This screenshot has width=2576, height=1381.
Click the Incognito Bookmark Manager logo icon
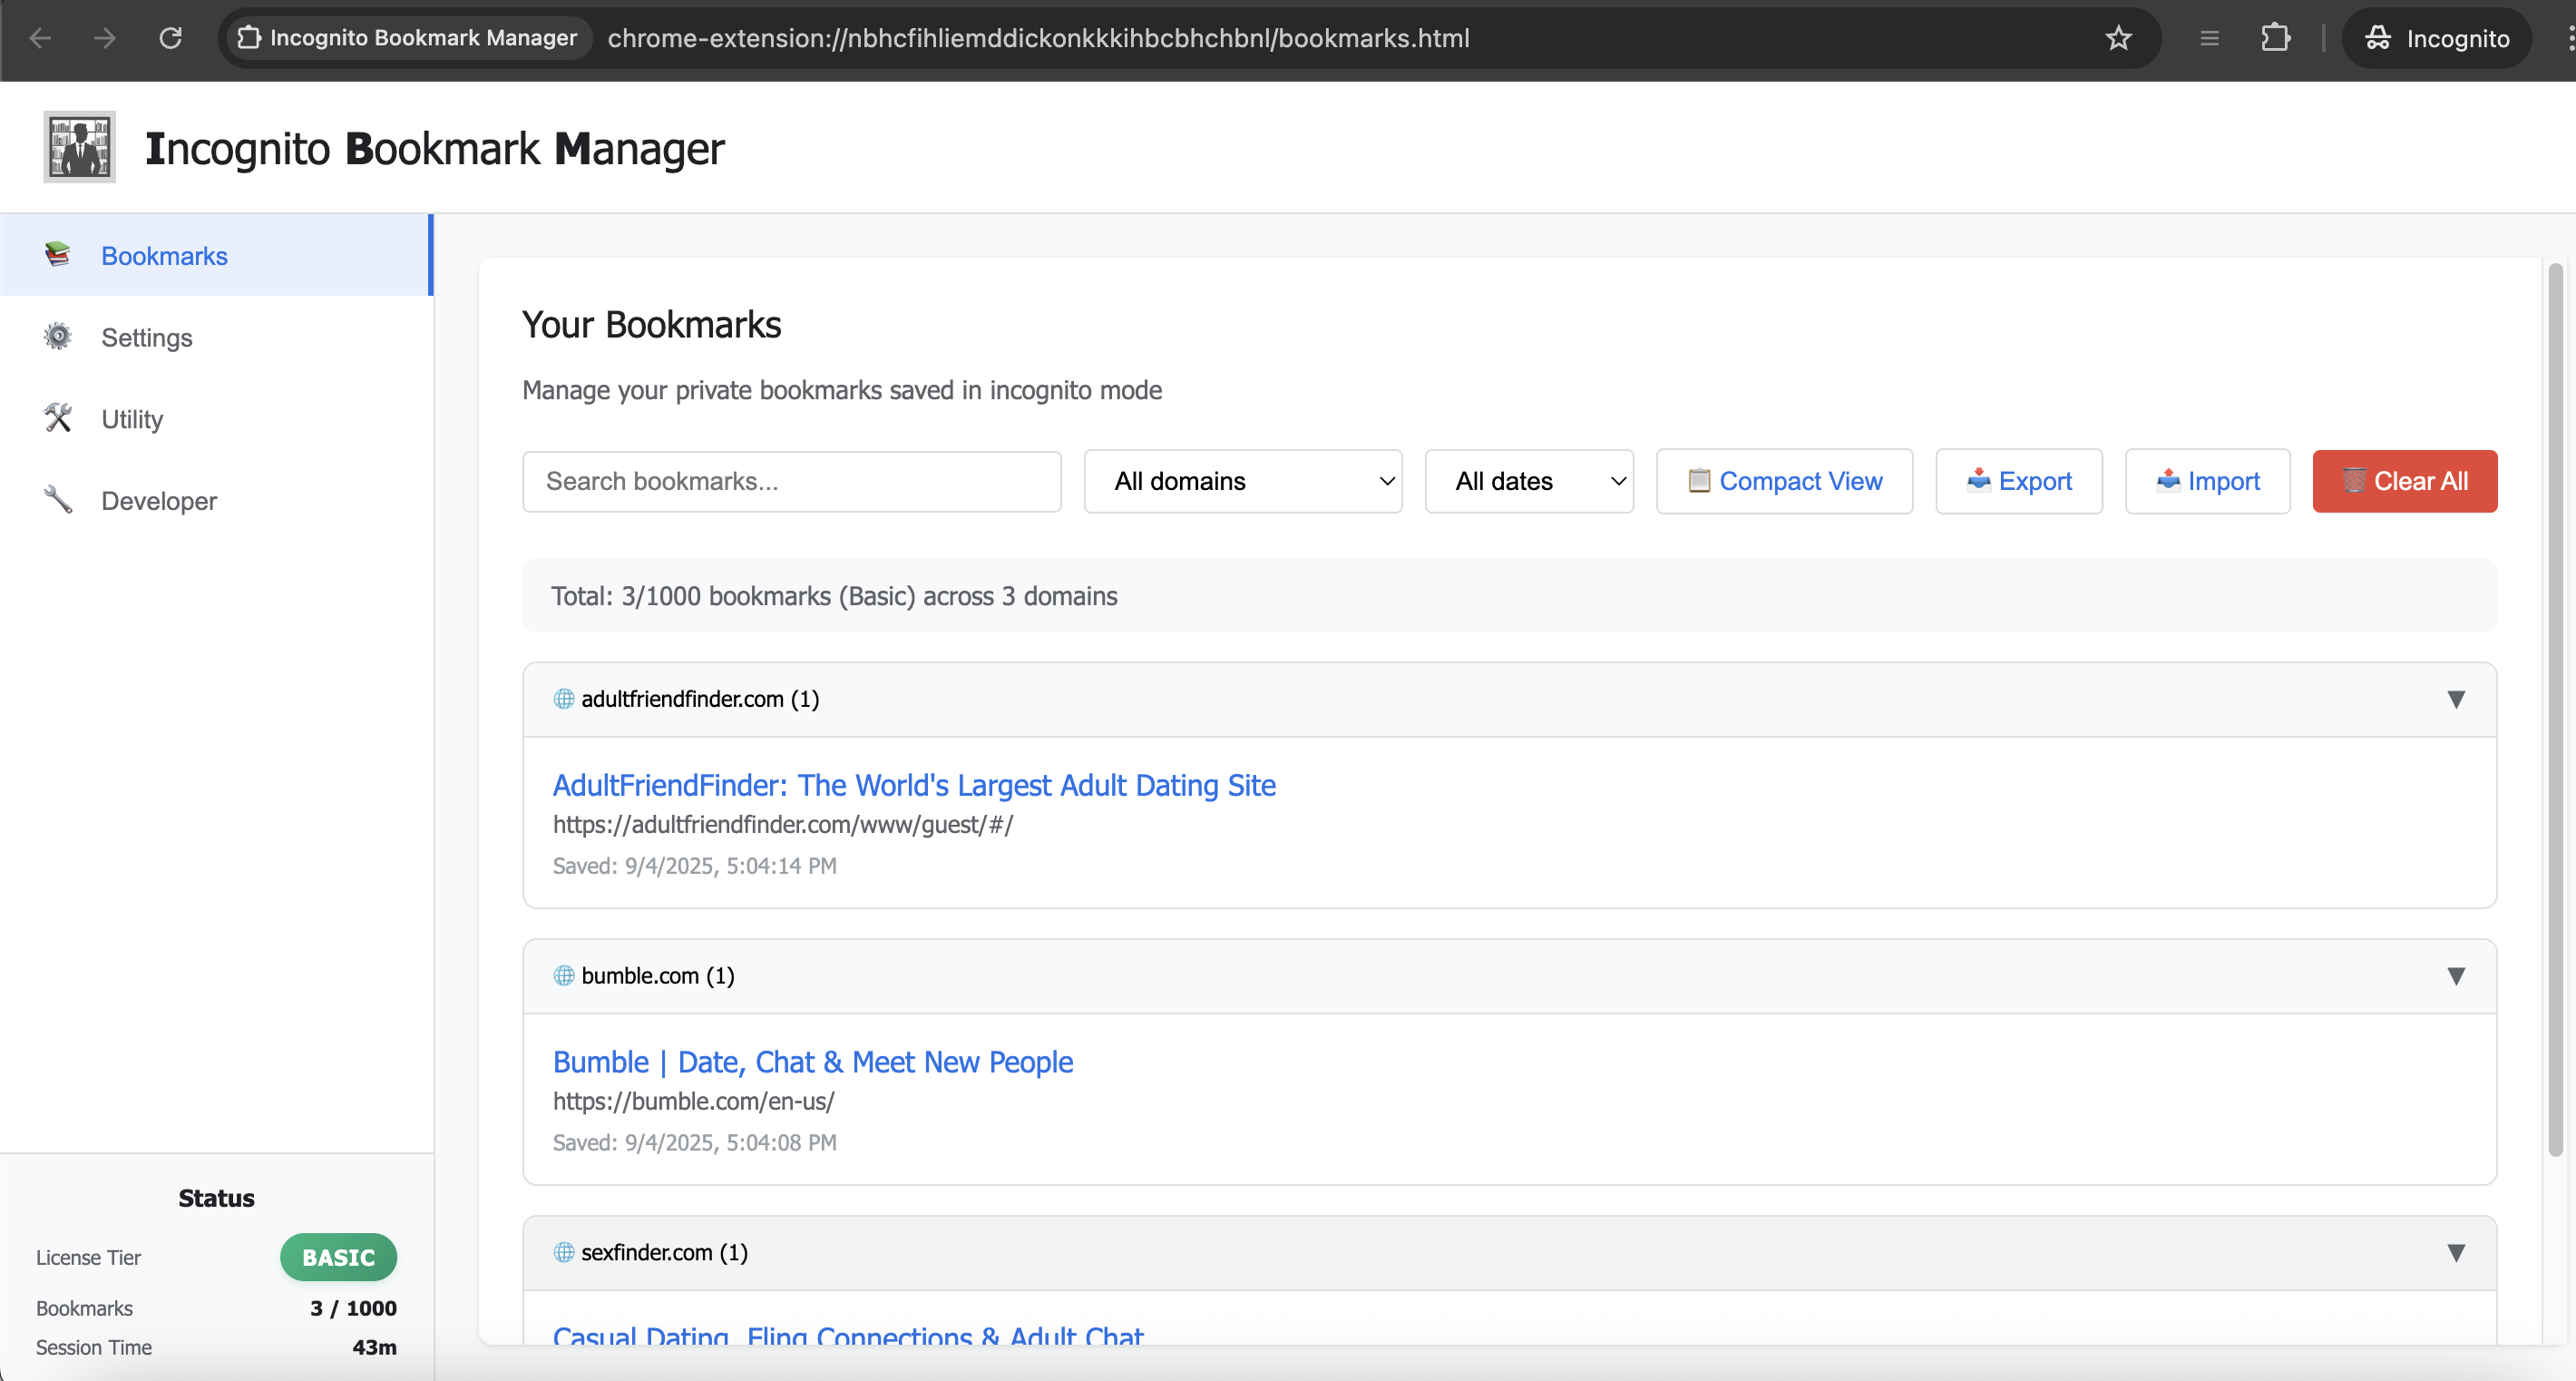click(x=79, y=146)
